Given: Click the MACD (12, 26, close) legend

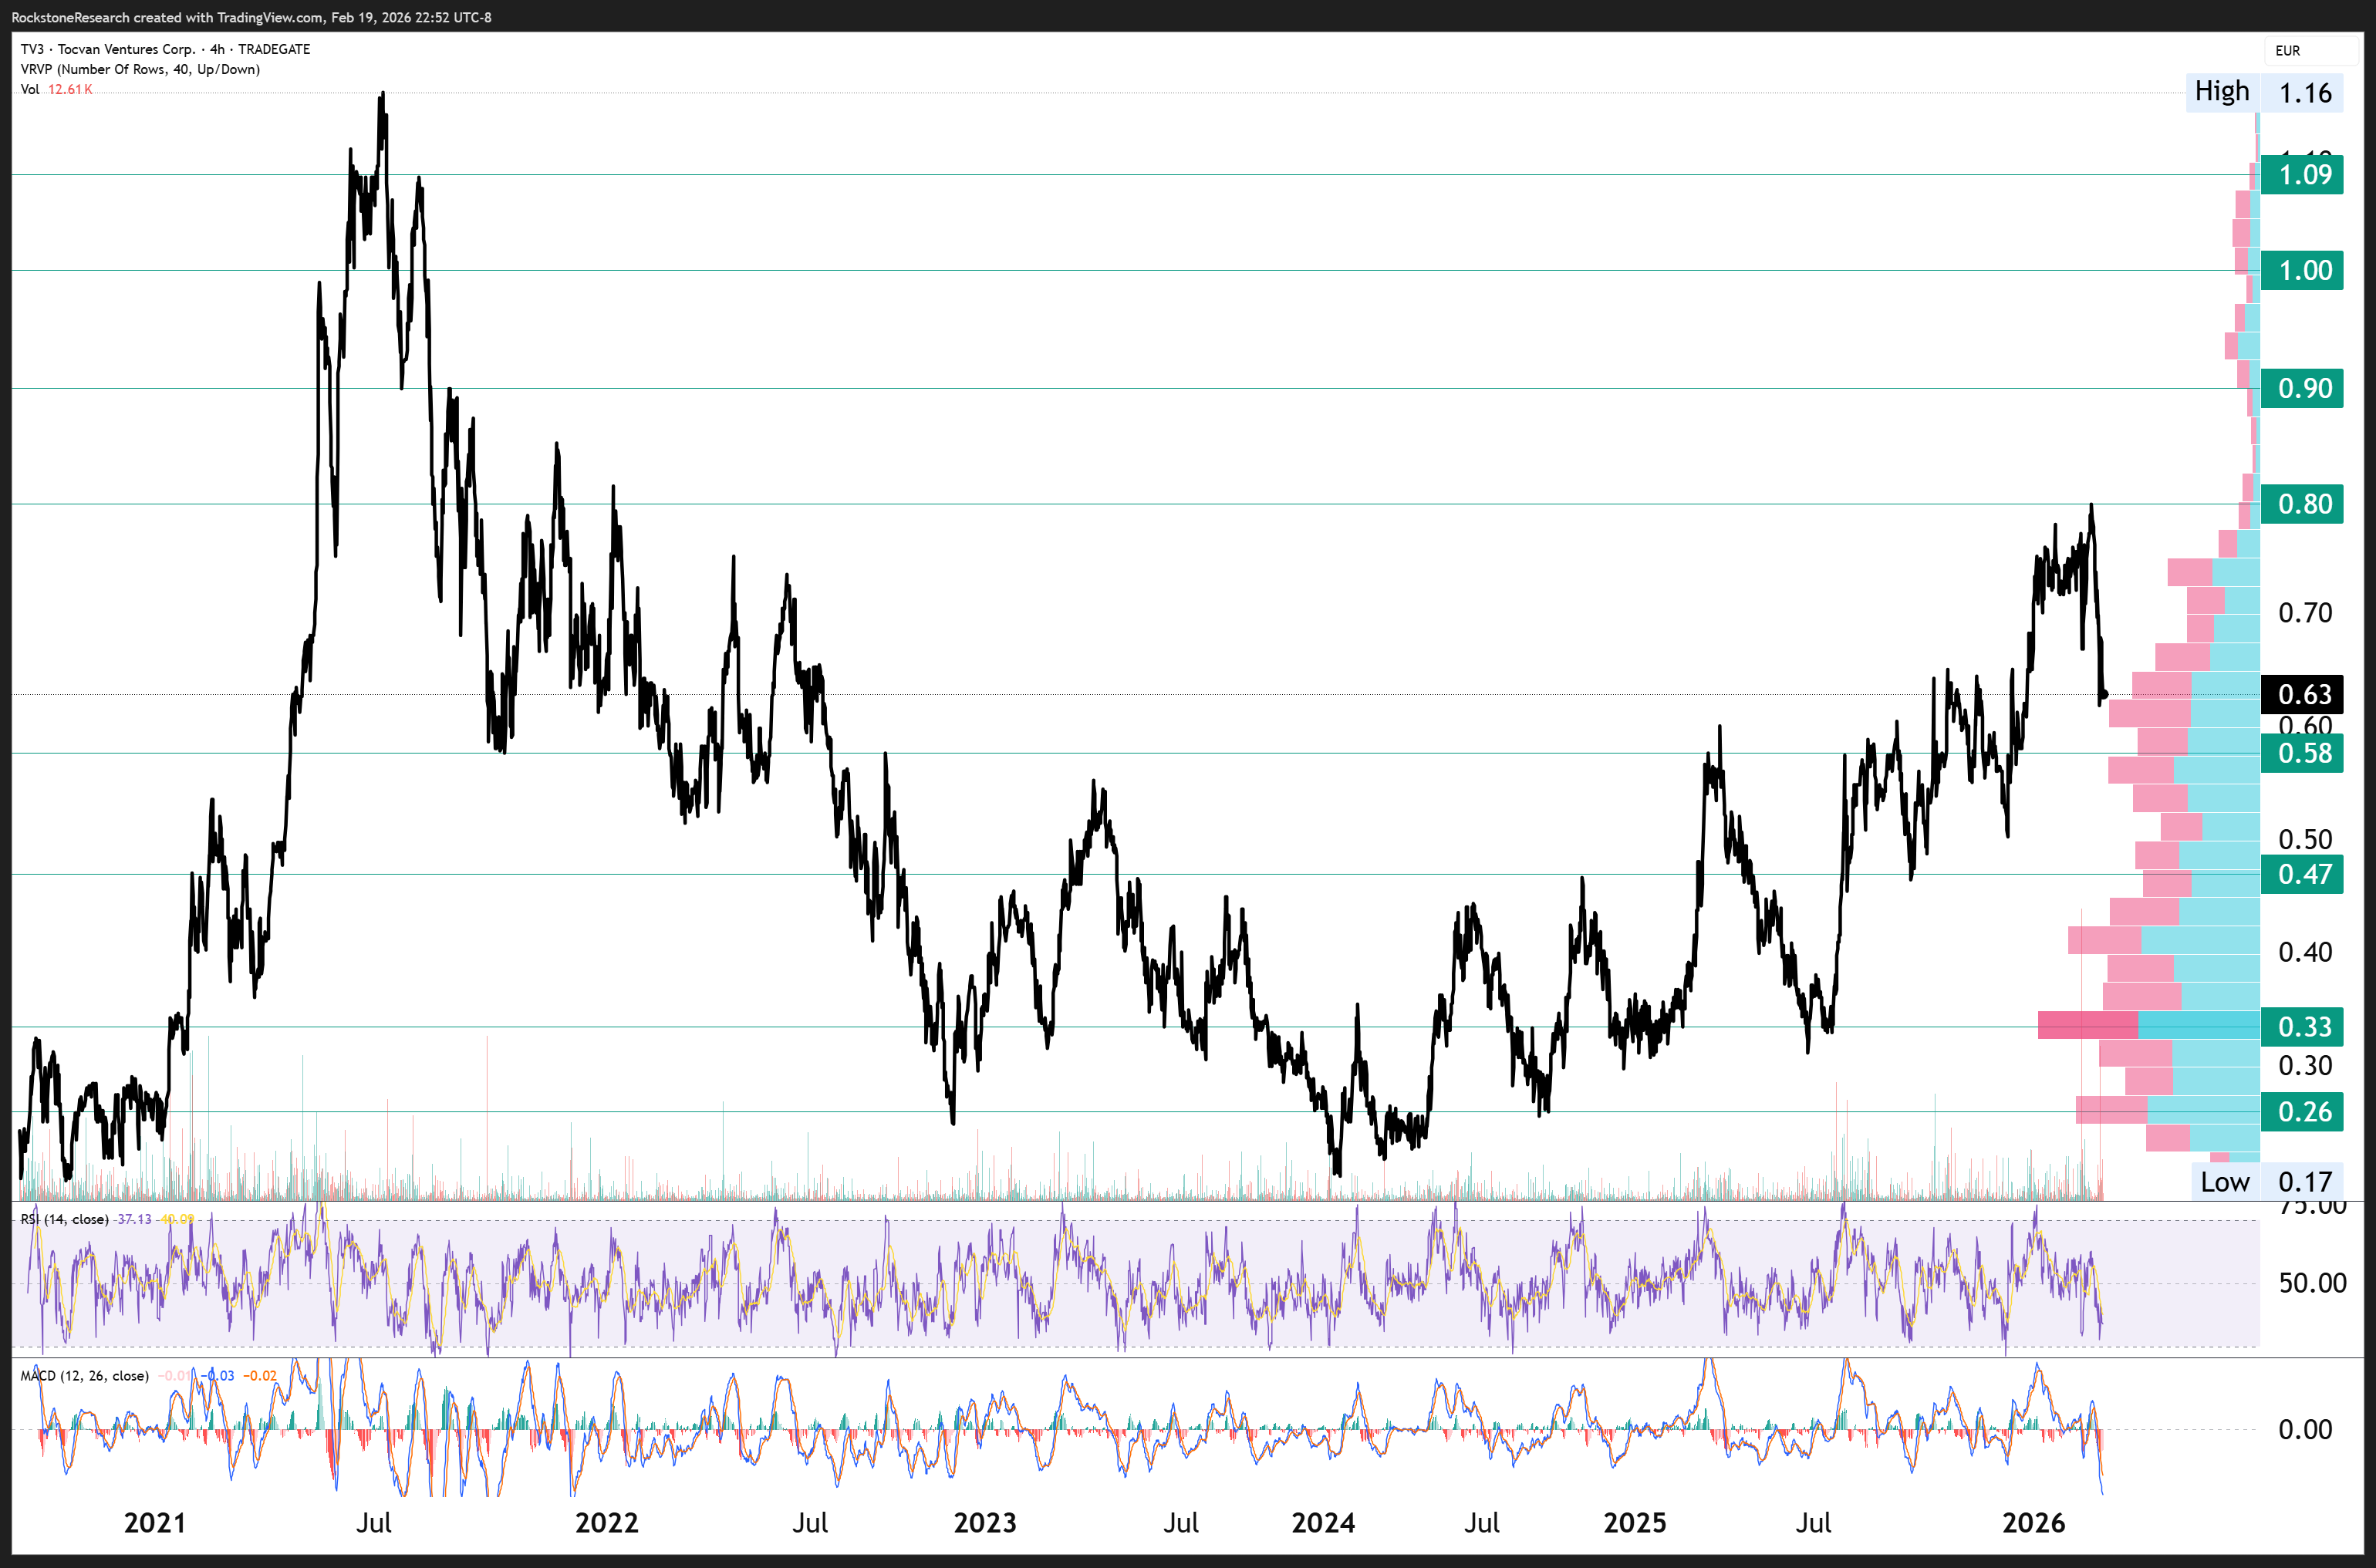Looking at the screenshot, I should tap(85, 1376).
